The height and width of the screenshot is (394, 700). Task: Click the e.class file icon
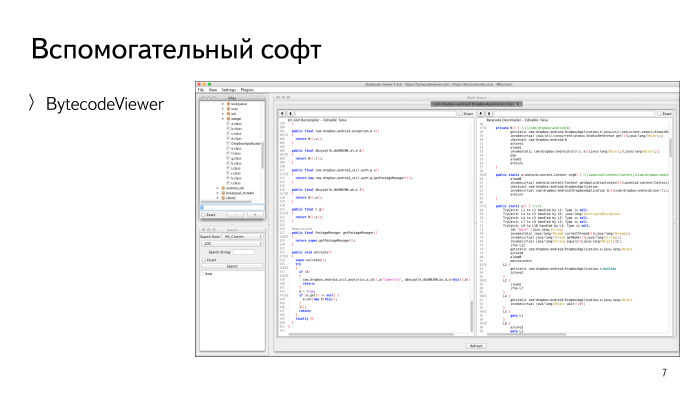[228, 149]
